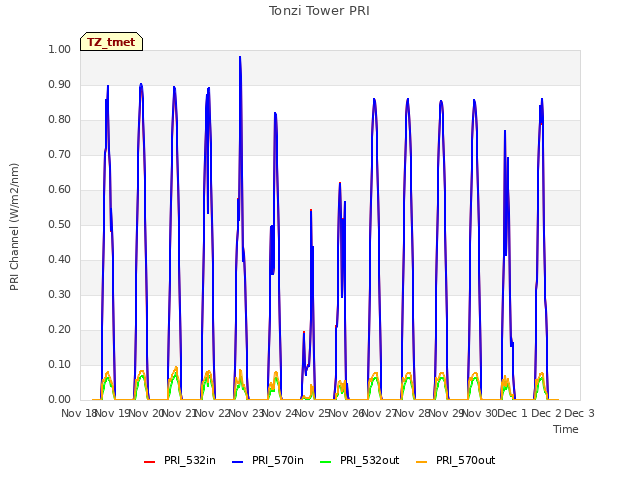Select the PRI_532in legend label
The height and width of the screenshot is (480, 640).
point(190,460)
